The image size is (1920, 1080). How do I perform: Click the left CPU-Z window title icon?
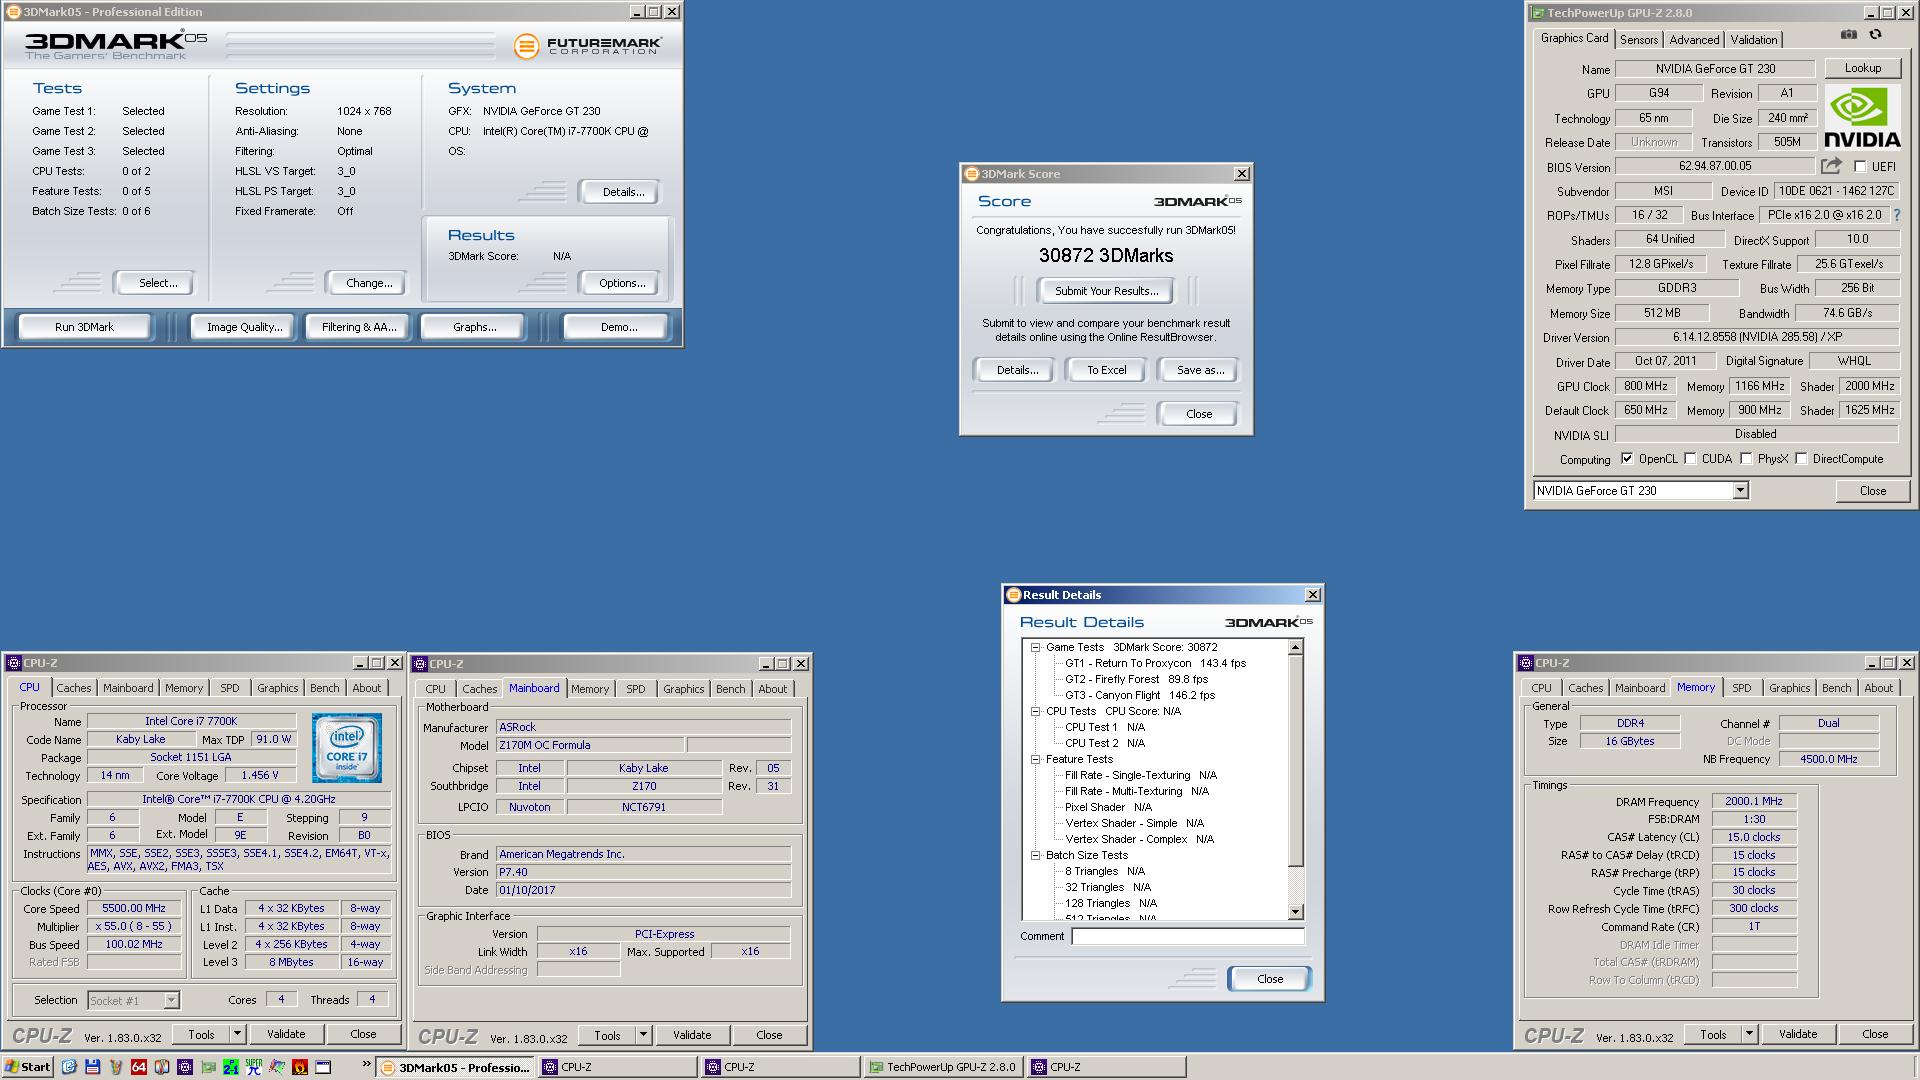[x=14, y=663]
